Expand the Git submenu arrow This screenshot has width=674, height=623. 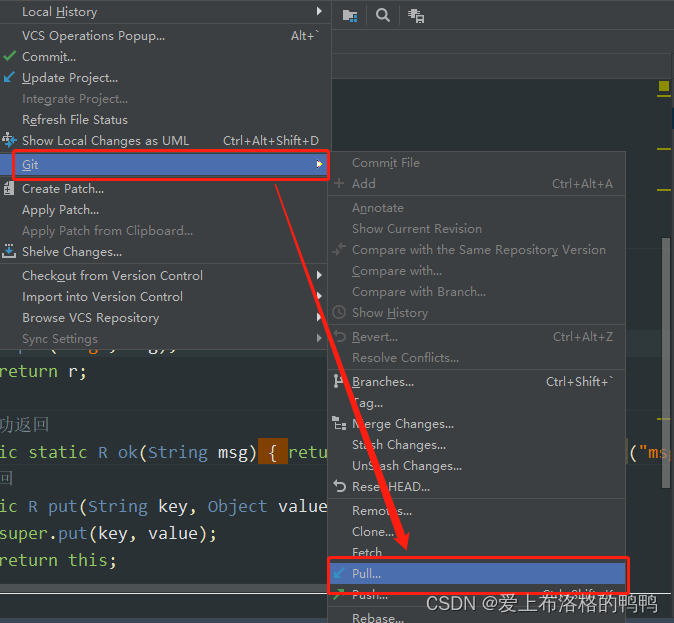[x=319, y=164]
